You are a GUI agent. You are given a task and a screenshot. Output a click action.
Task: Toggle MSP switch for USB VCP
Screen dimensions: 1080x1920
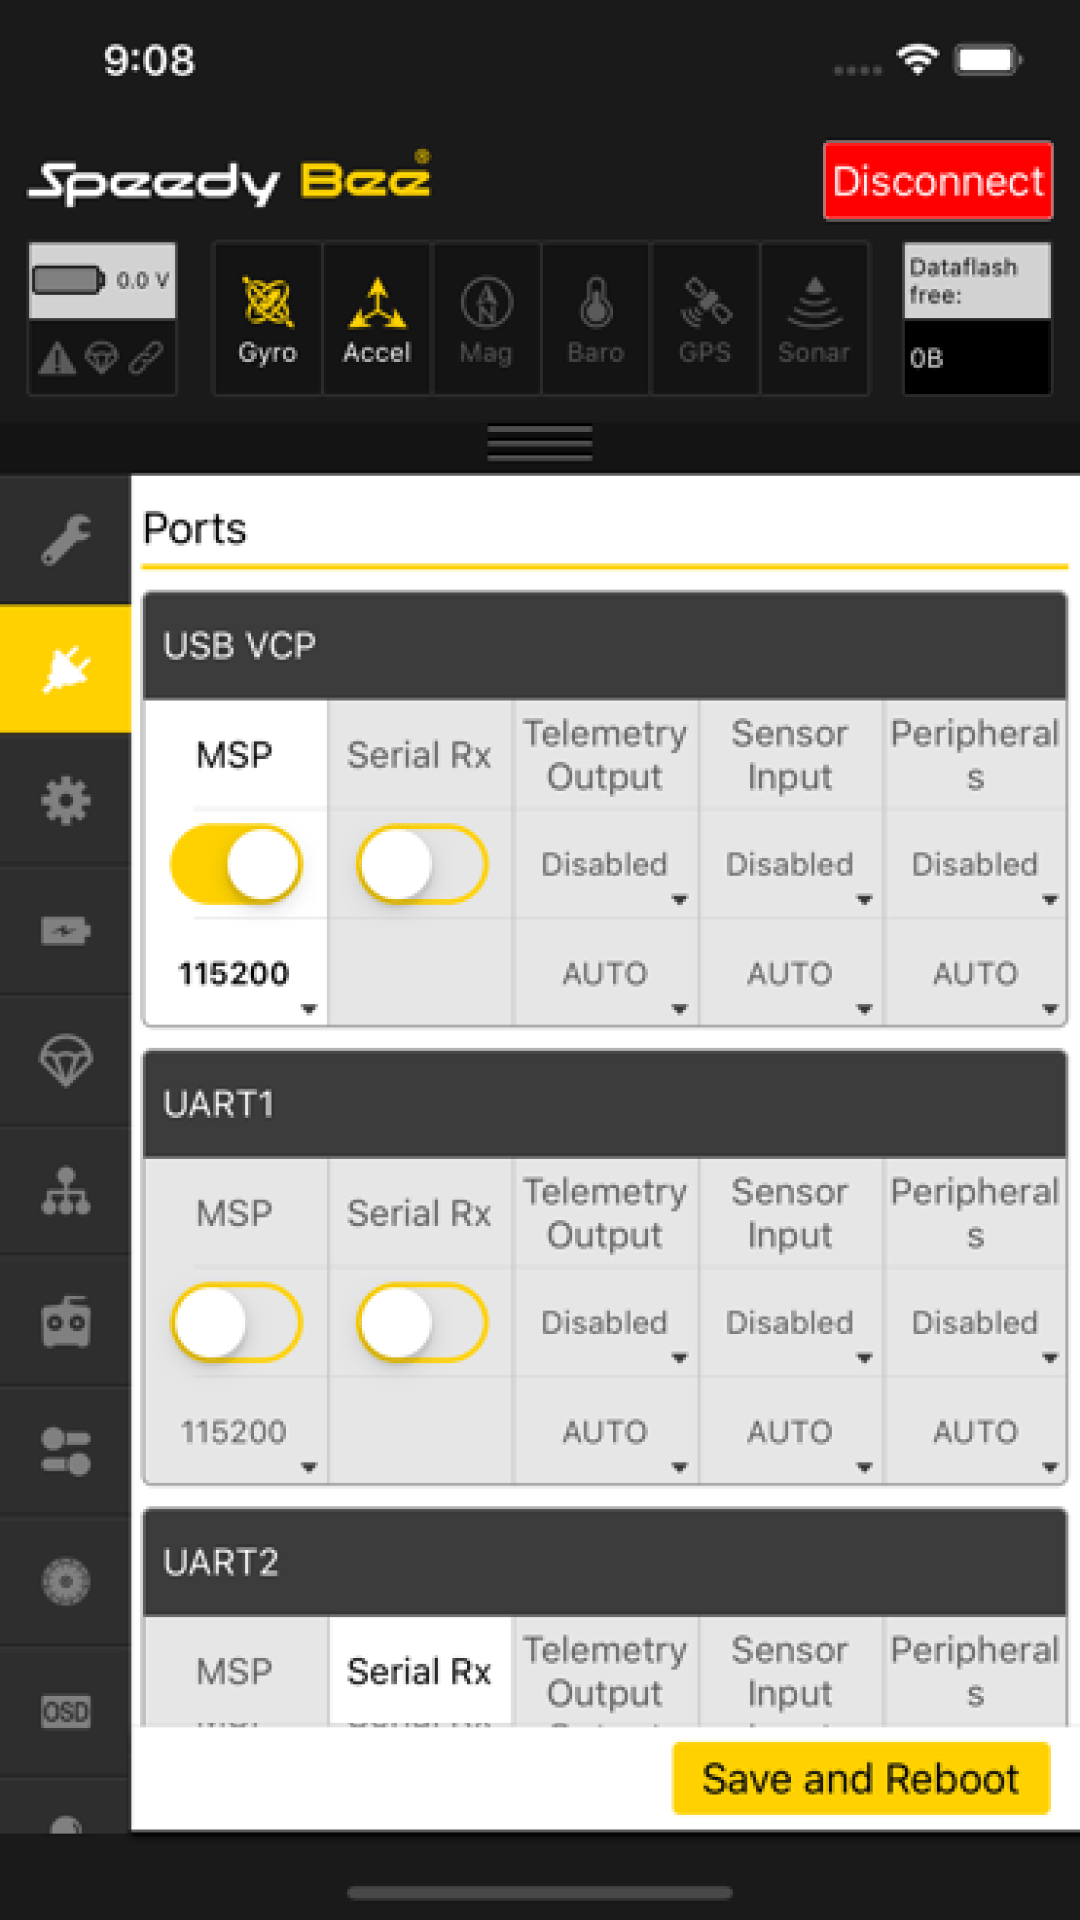236,864
